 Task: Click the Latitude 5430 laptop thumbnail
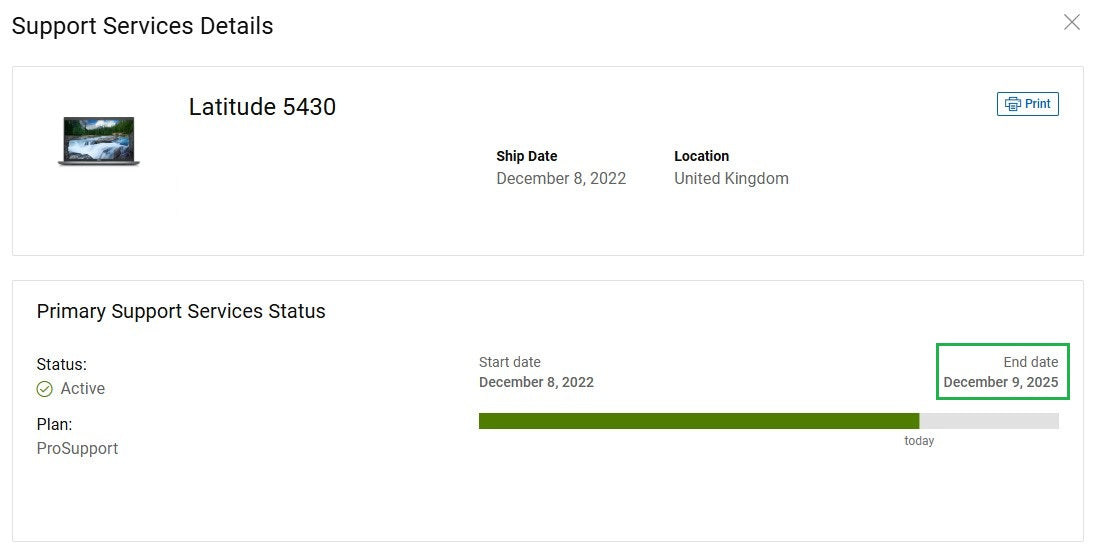[x=99, y=141]
